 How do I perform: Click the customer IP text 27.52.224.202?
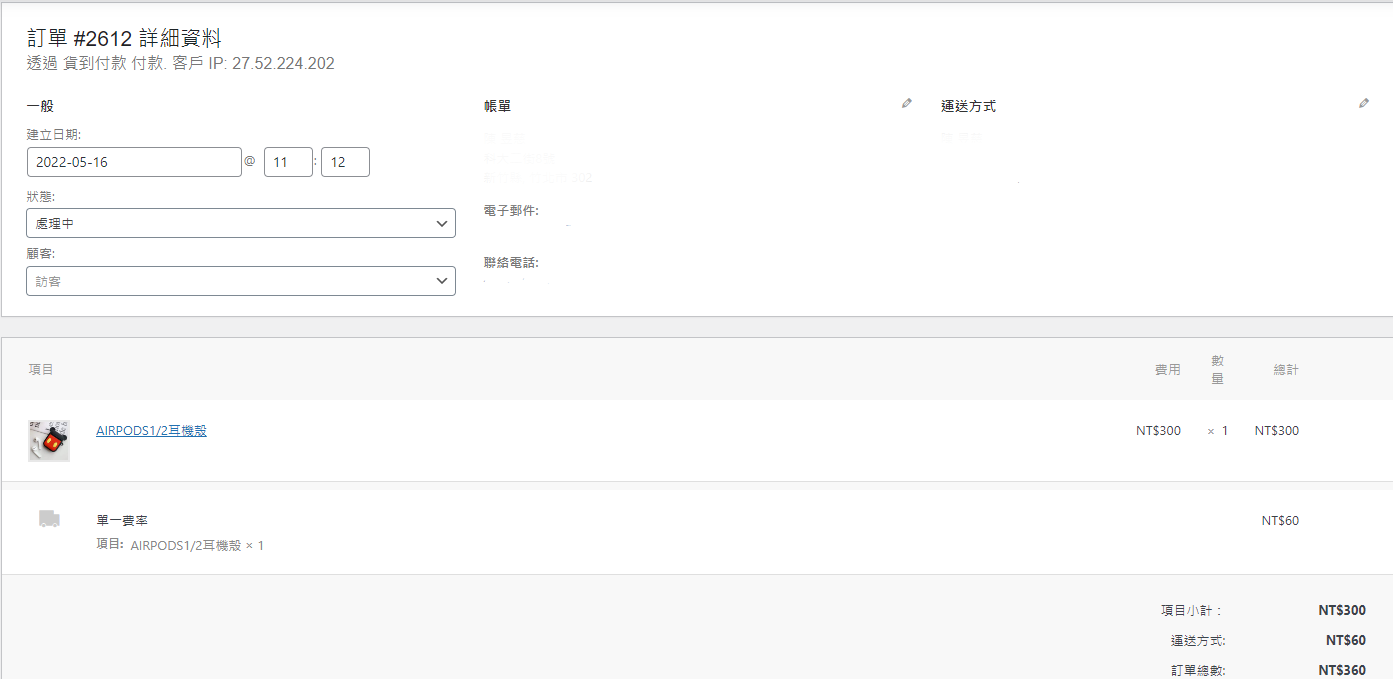[283, 64]
